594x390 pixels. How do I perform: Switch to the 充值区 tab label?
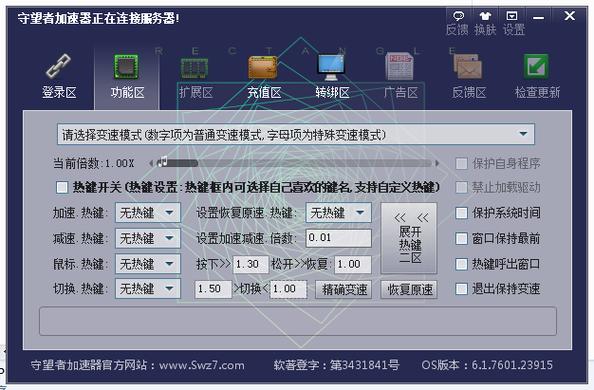point(264,92)
